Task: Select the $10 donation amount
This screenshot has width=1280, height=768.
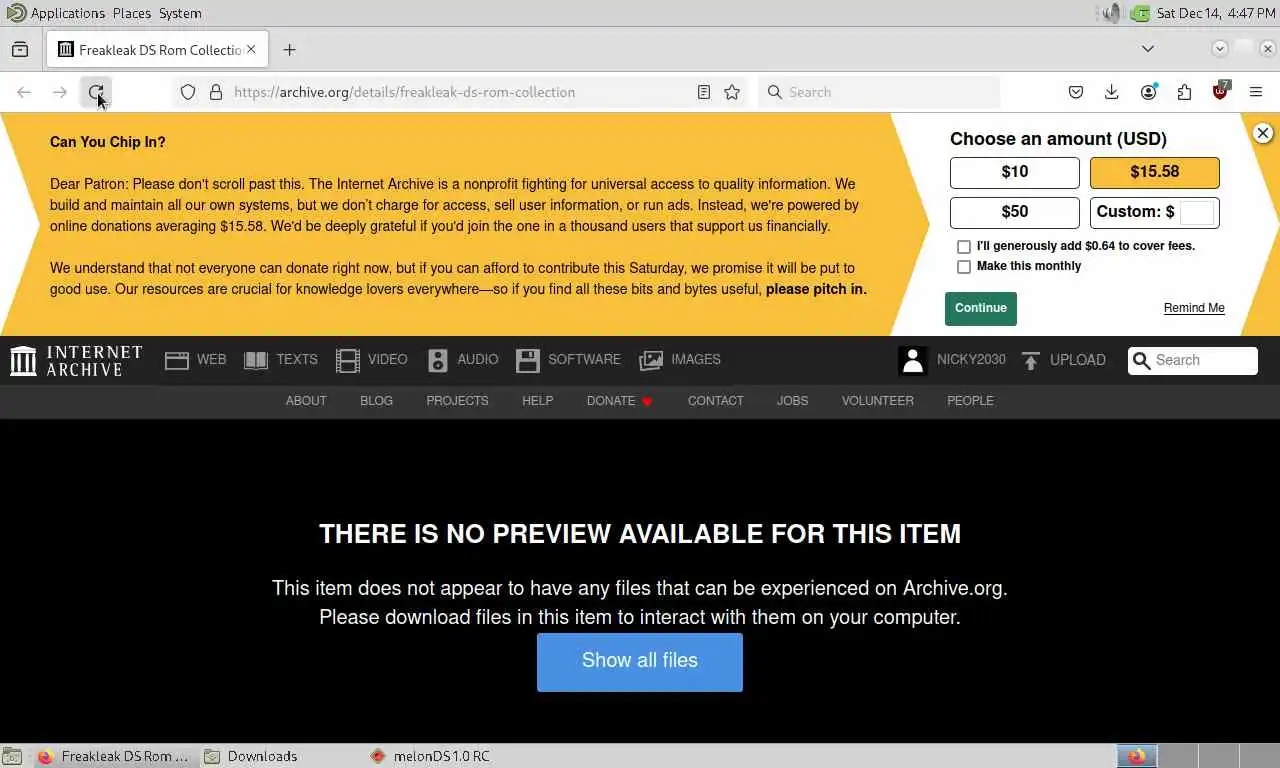Action: click(1015, 172)
